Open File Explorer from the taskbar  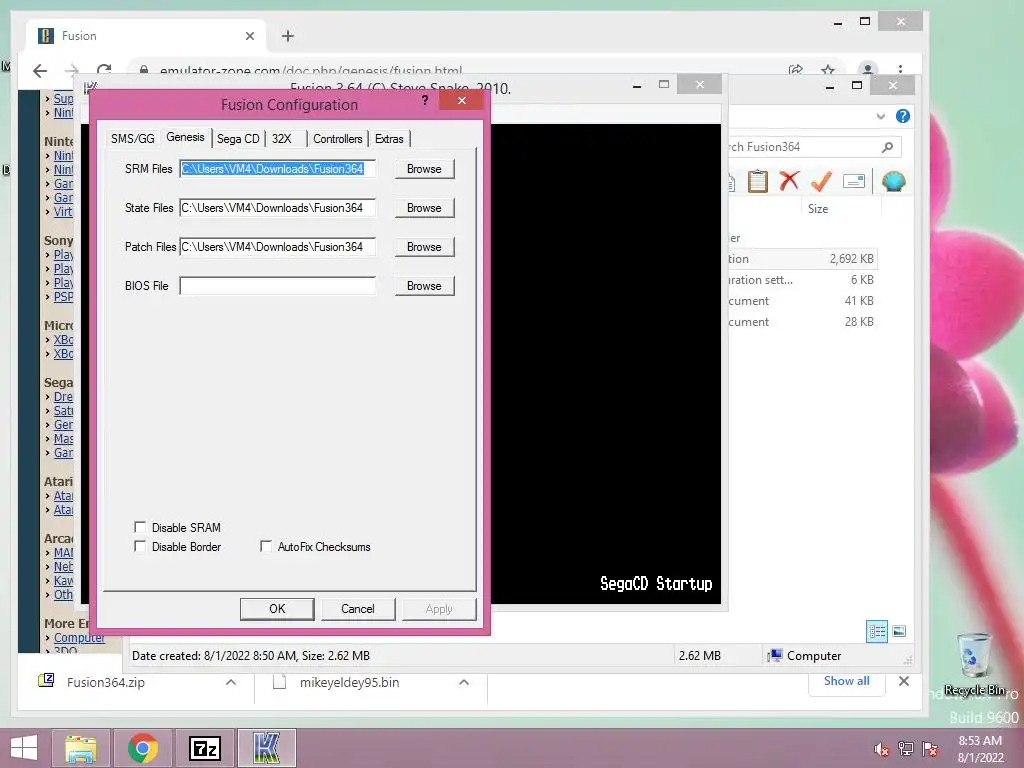(x=81, y=748)
